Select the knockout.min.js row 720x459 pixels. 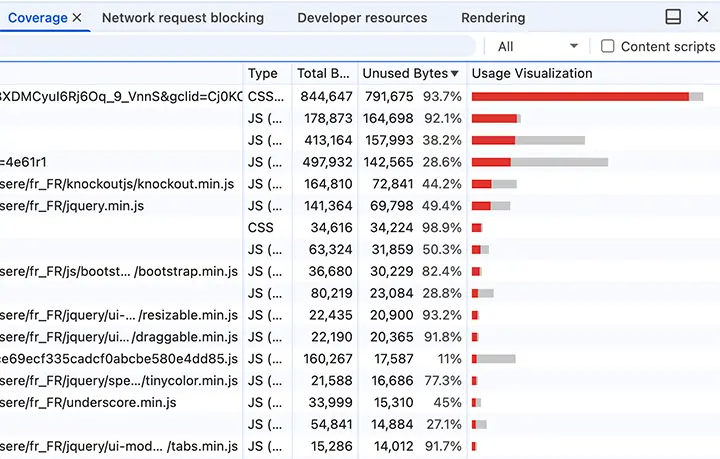point(360,184)
